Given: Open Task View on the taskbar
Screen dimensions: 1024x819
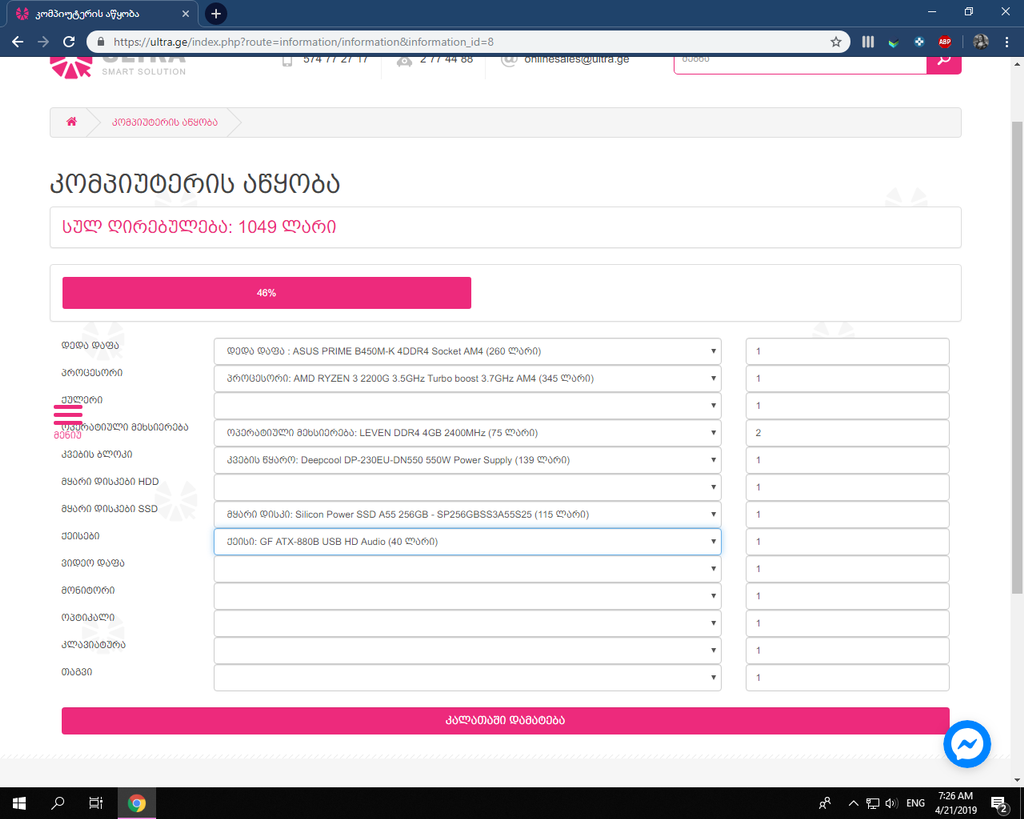Looking at the screenshot, I should 96,803.
